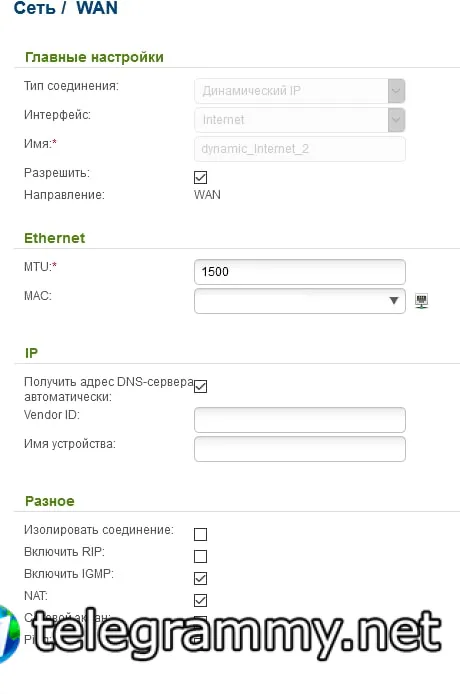Click the WAN breadcrumb heading
Screen dimensions: 460x694
pyautogui.click(x=97, y=8)
